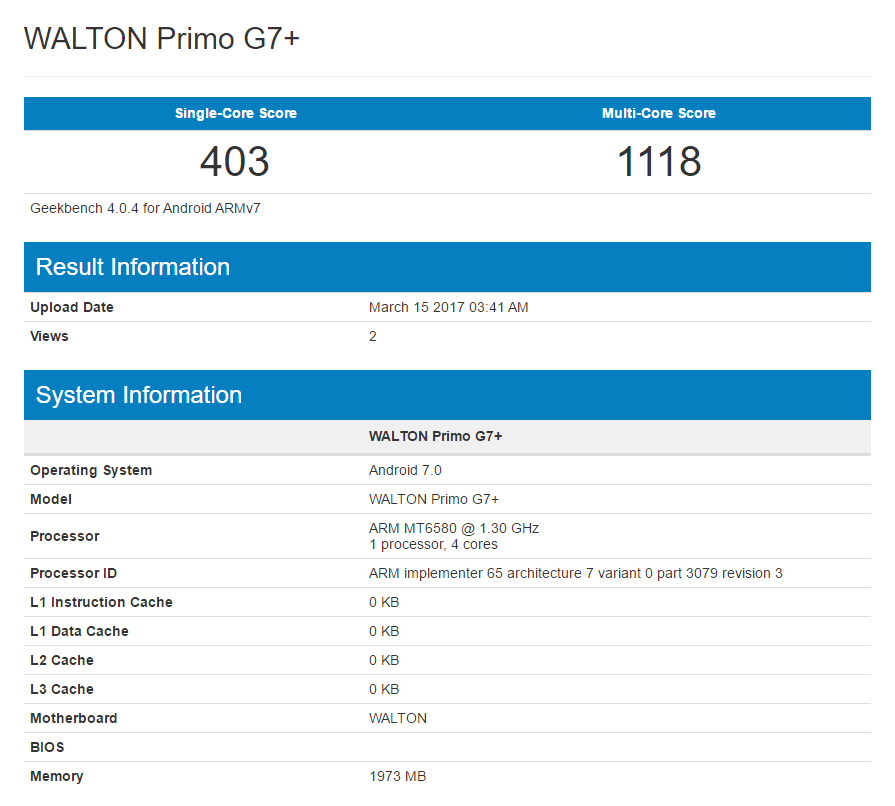Click the Motherboard value WALTON
895x806 pixels.
398,718
